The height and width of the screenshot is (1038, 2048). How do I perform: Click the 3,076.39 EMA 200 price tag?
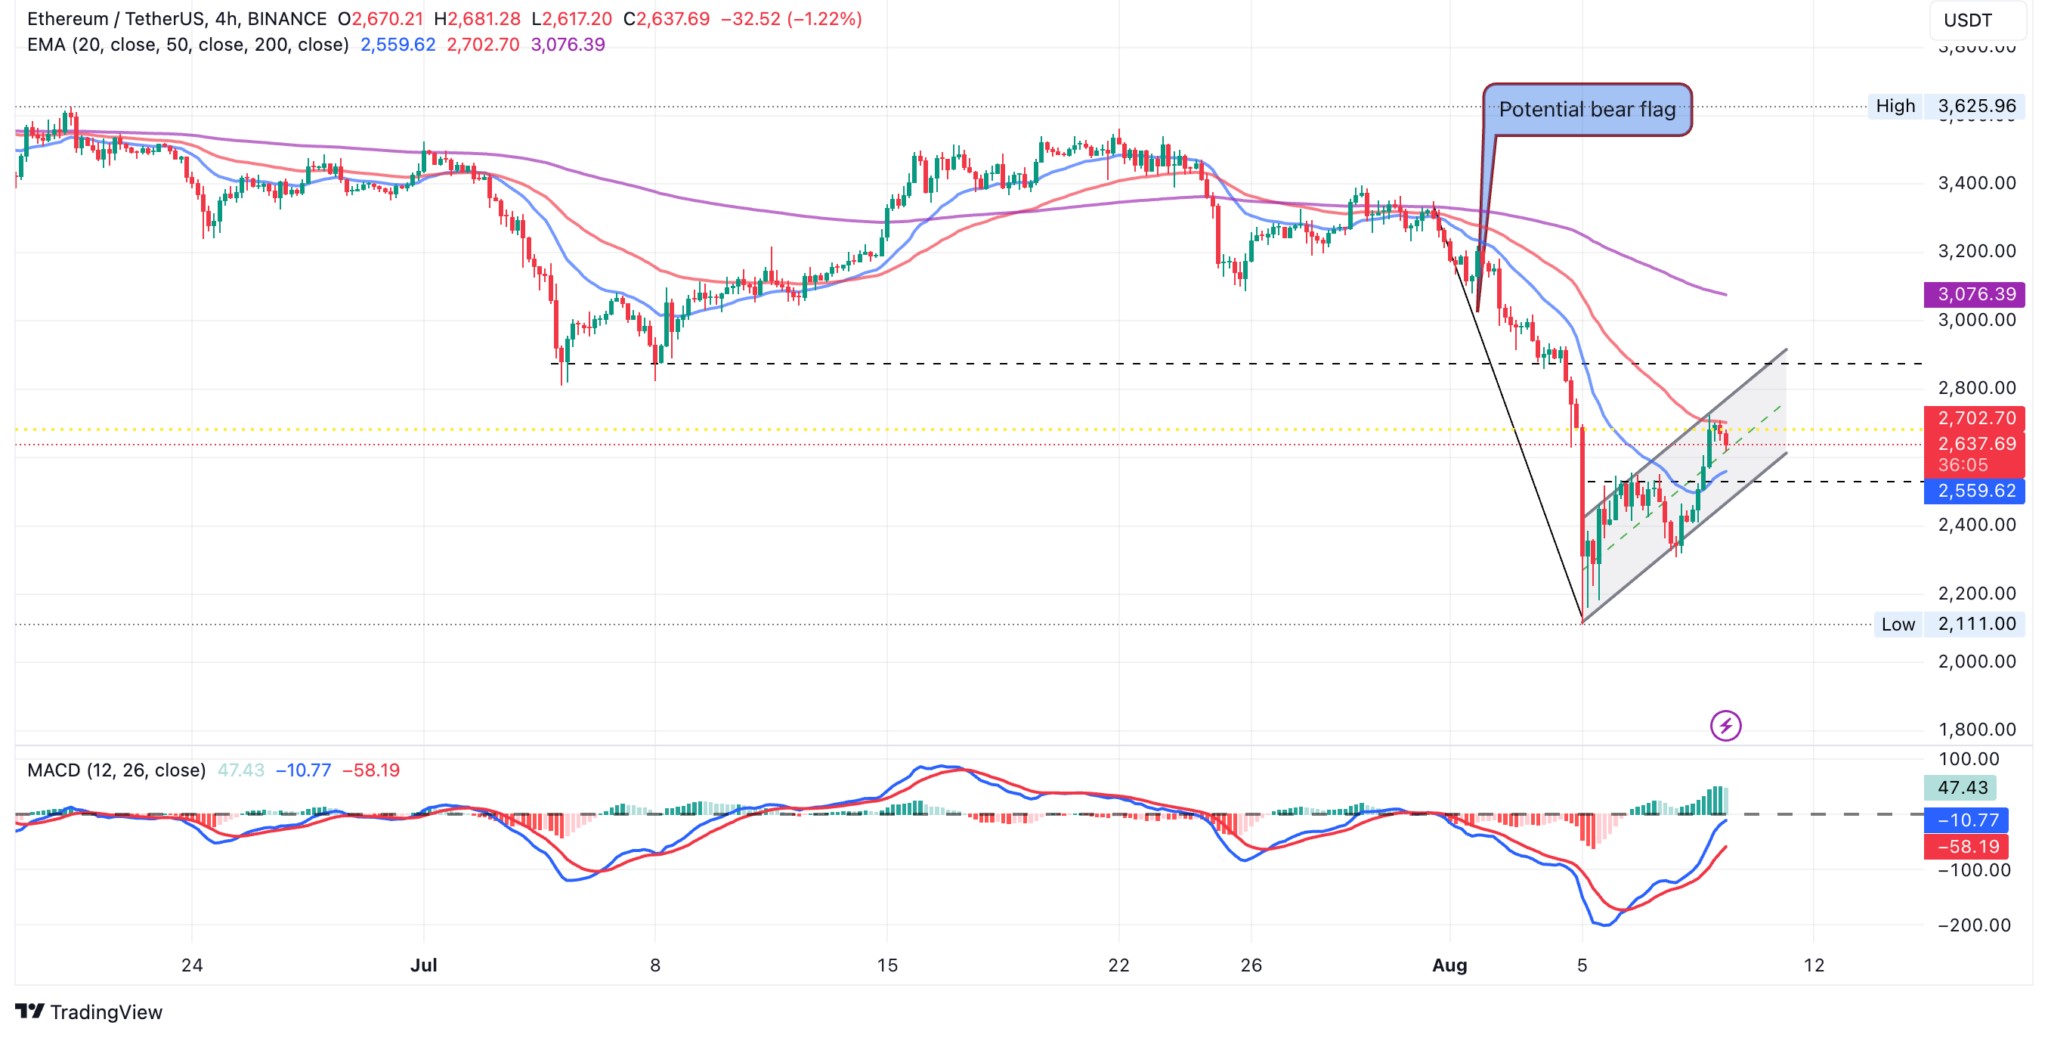coord(1975,294)
